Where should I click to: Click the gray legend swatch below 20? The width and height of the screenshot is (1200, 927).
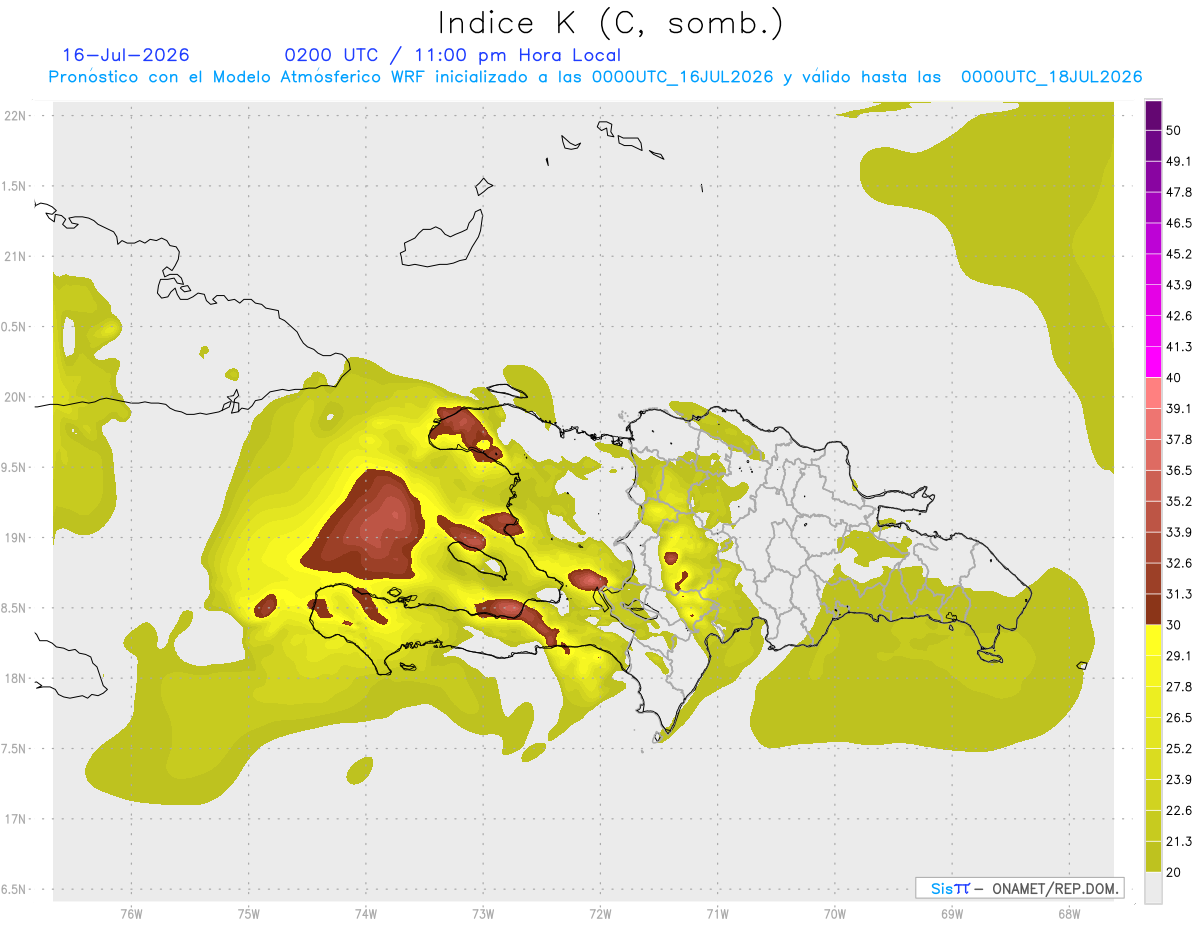(1153, 888)
